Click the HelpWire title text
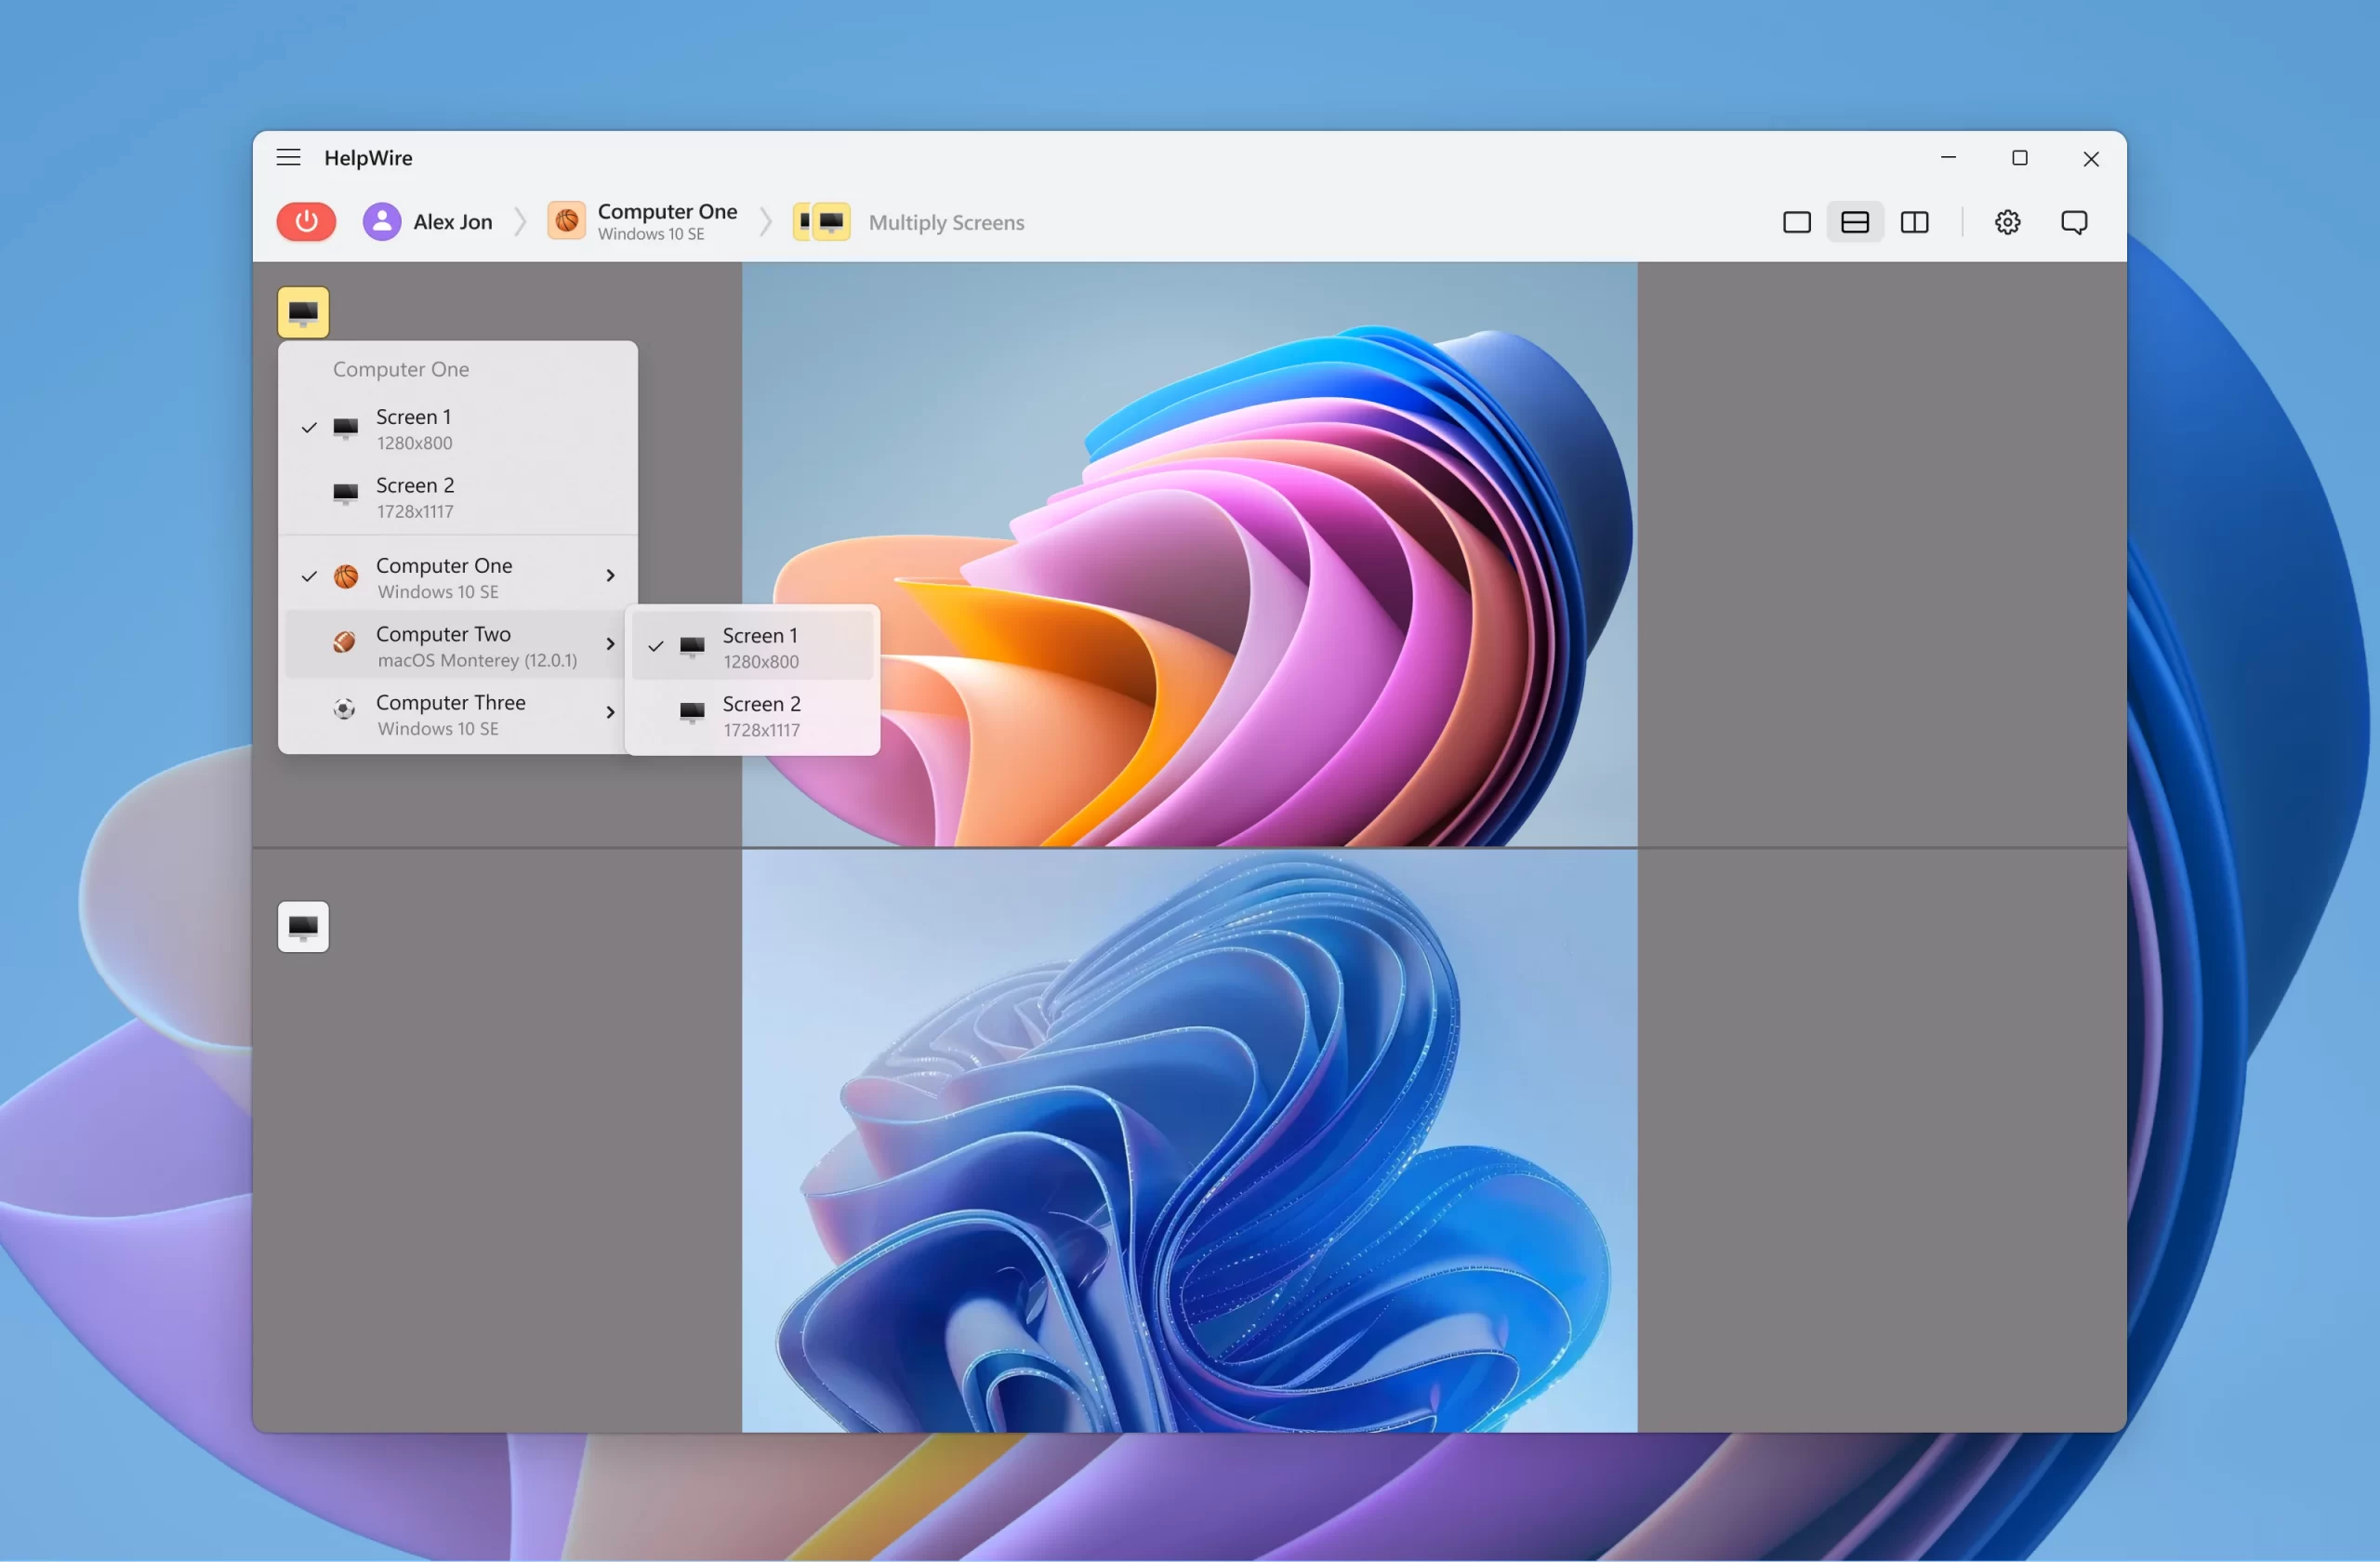Screen dimensions: 2380x1562 pos(368,158)
